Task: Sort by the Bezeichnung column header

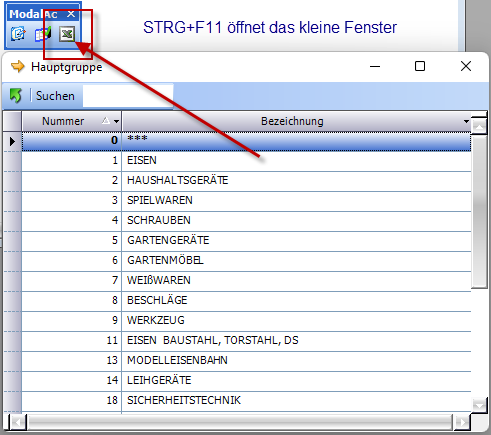Action: tap(292, 121)
